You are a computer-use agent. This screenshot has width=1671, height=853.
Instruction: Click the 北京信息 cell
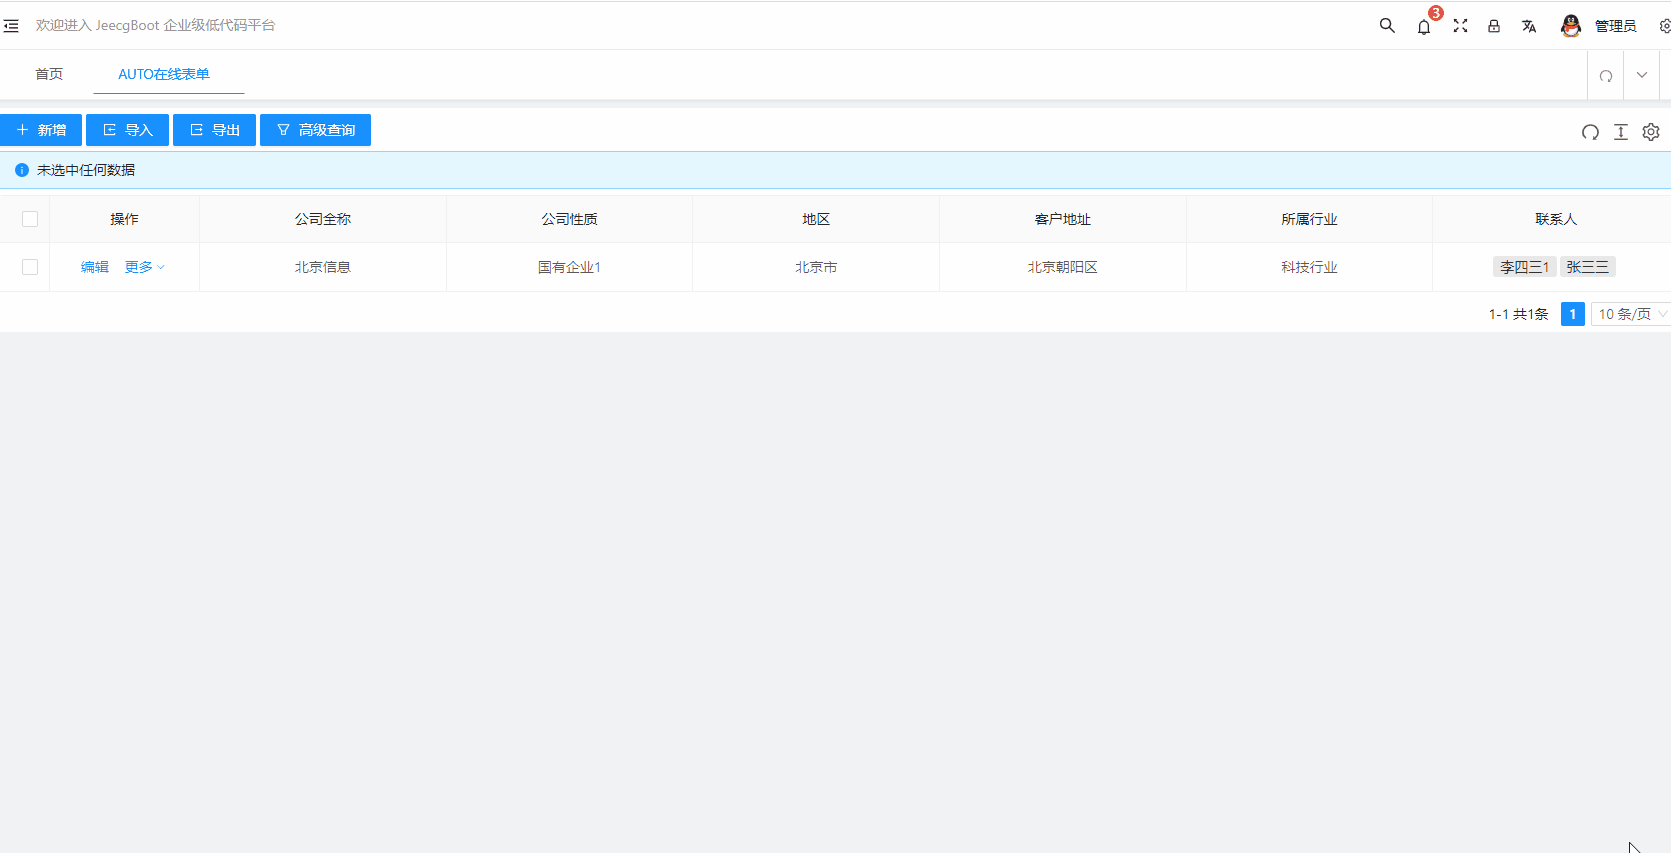click(323, 267)
